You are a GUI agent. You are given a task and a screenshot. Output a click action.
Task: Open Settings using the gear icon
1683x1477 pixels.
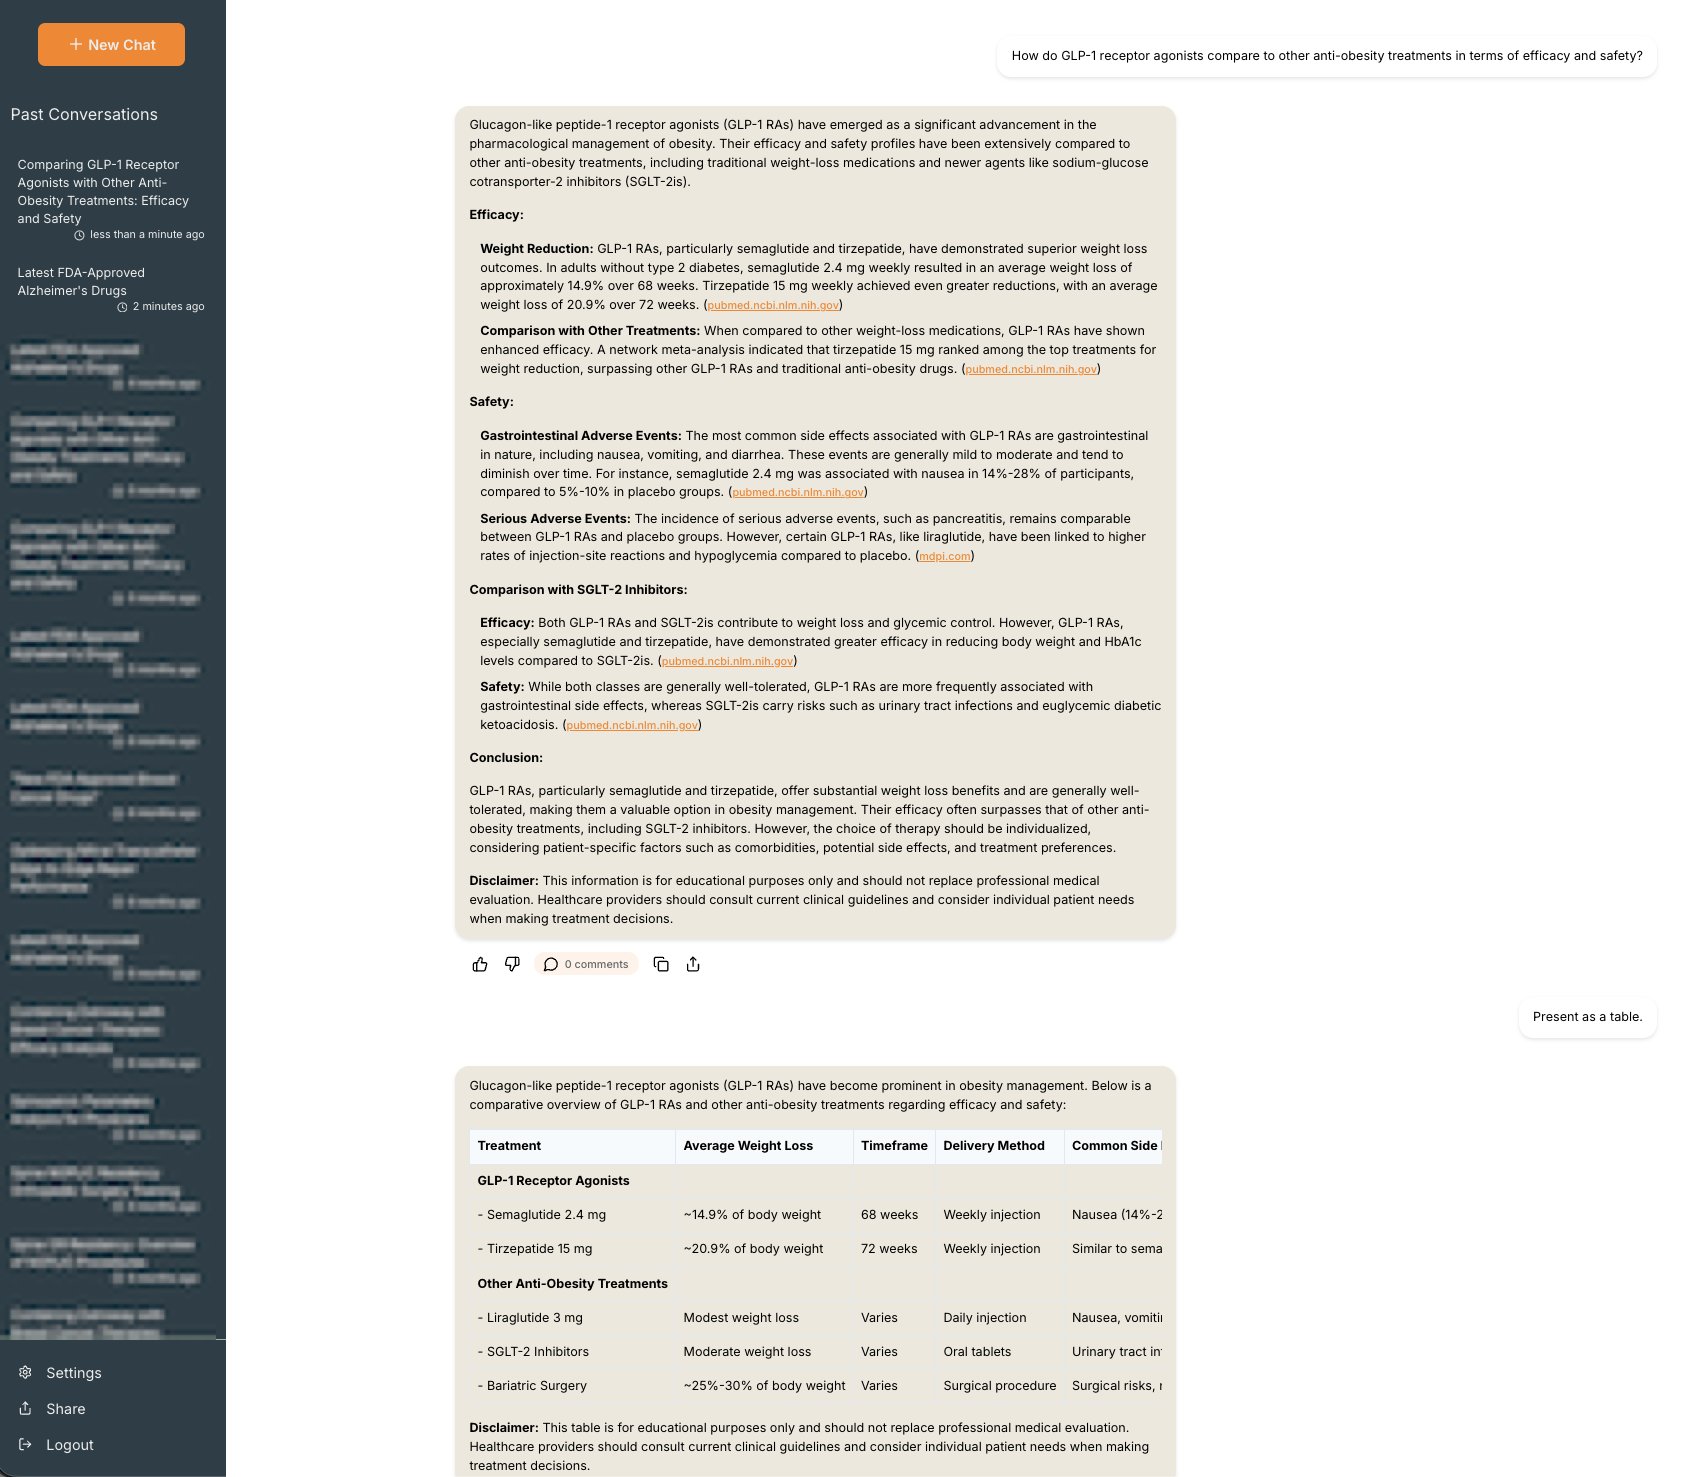click(26, 1372)
